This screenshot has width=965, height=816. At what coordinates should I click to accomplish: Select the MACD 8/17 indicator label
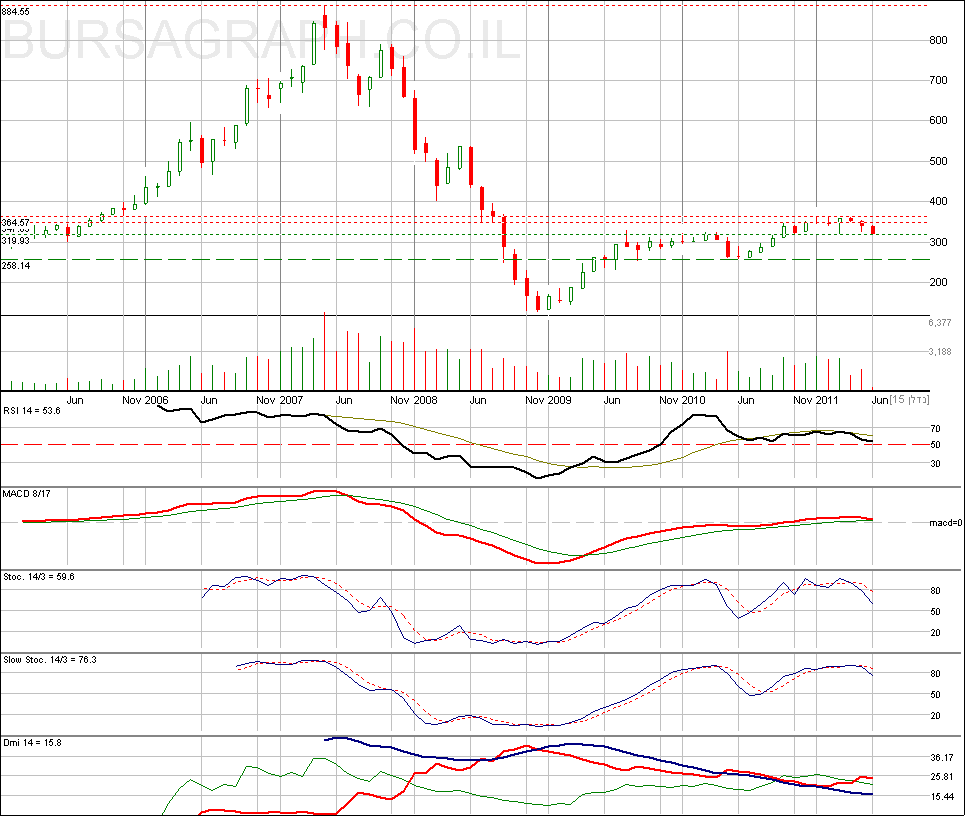click(x=27, y=494)
